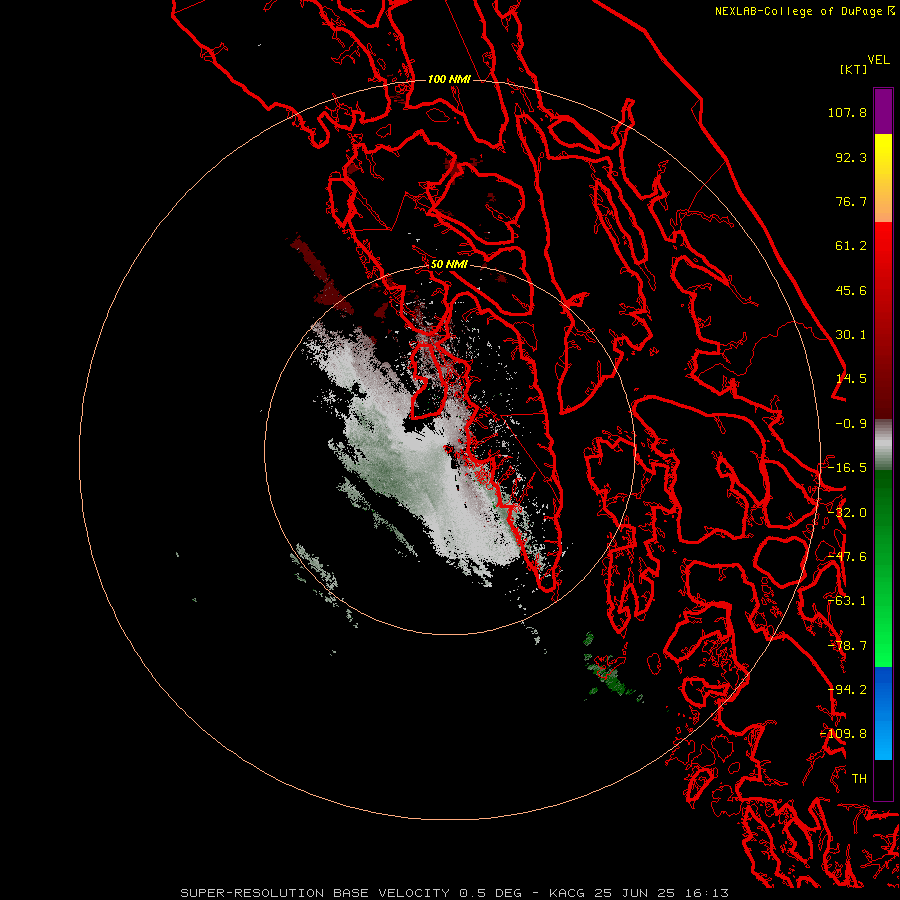Click the -109.8 velocity scale value
This screenshot has width=900, height=900.
(x=844, y=734)
